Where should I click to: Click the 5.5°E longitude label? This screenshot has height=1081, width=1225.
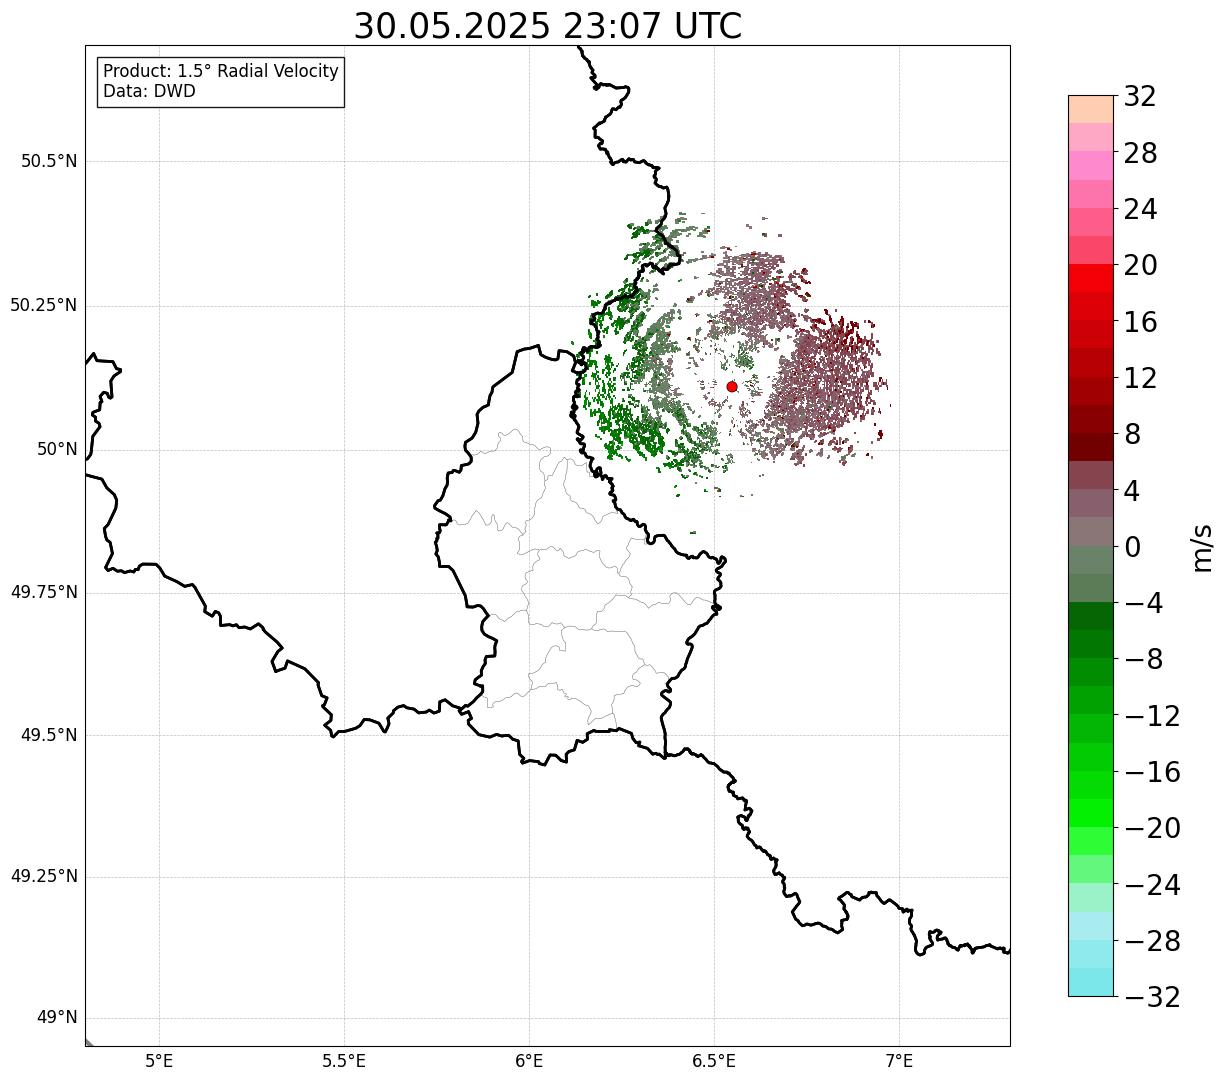tap(344, 1061)
